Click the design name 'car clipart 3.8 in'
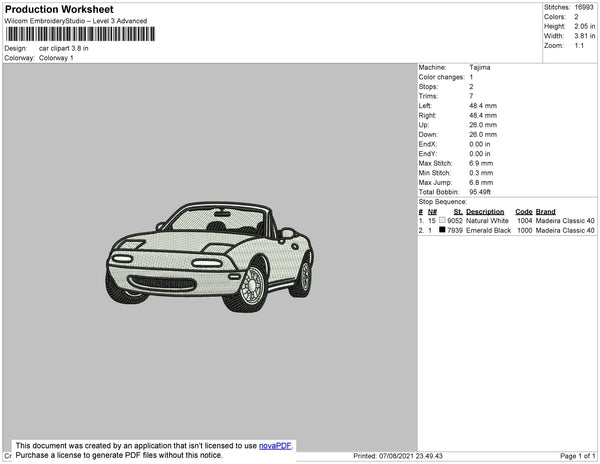 coord(64,48)
